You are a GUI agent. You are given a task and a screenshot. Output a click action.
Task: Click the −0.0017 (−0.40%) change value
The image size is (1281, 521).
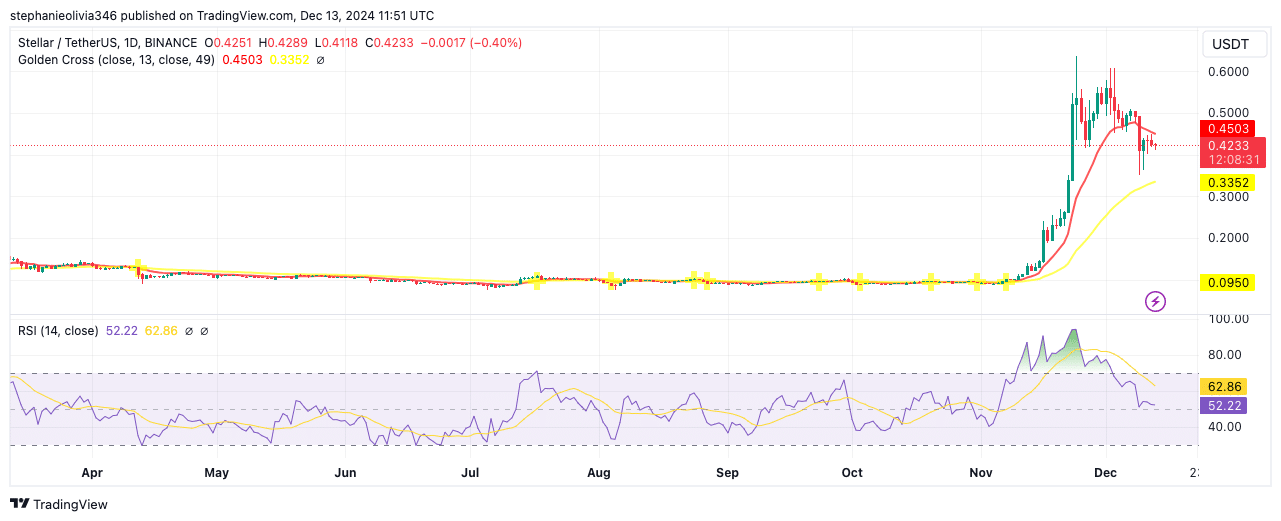(x=472, y=43)
